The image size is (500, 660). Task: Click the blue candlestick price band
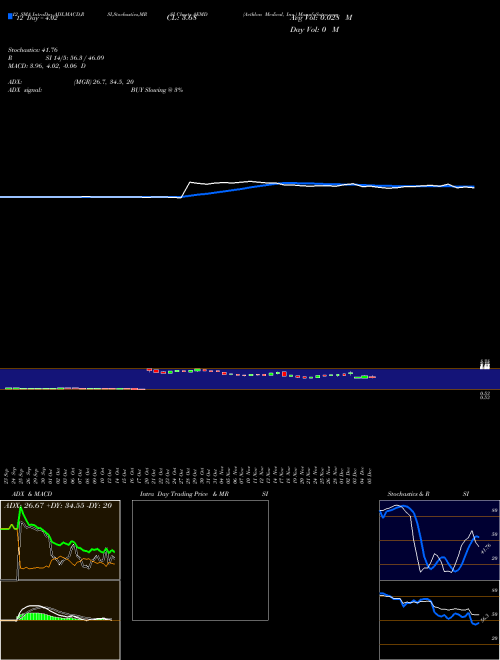click(250, 379)
